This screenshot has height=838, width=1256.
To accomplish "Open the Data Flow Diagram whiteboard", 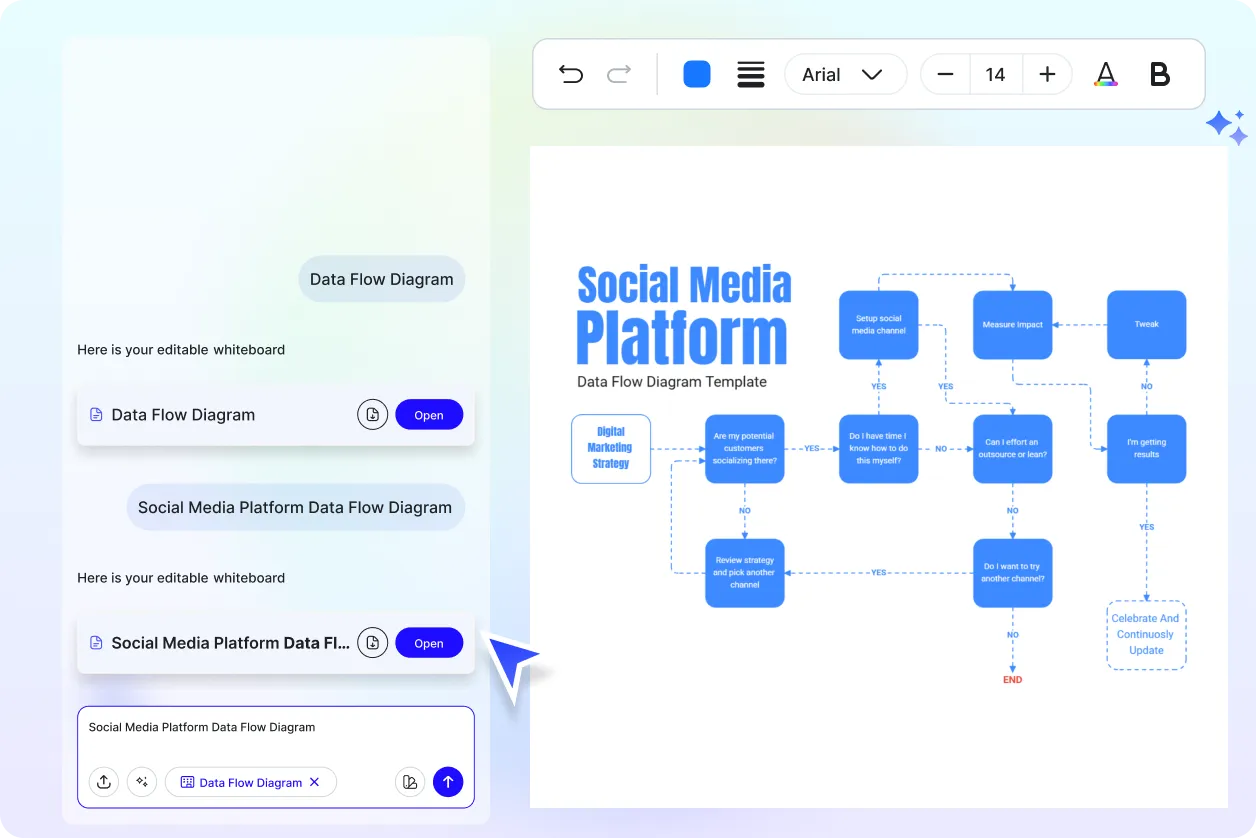I will point(429,415).
